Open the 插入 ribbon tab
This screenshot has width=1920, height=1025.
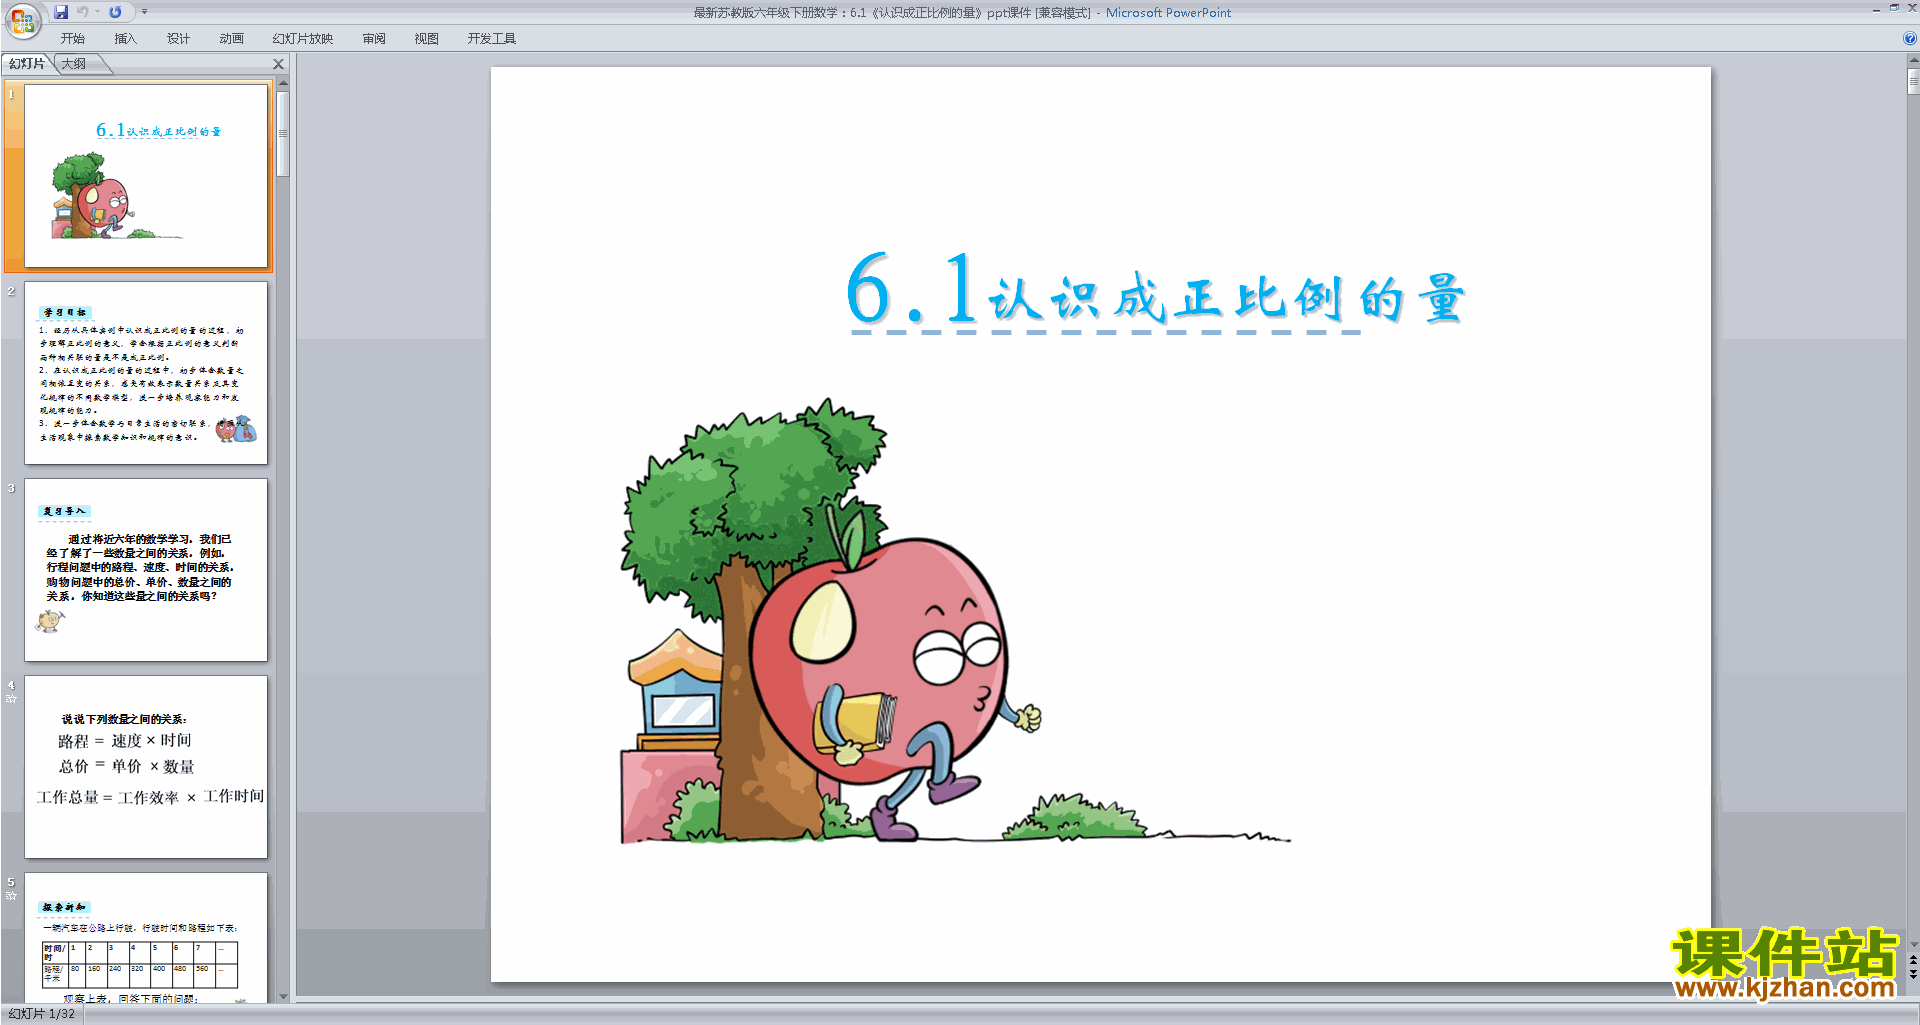click(125, 39)
